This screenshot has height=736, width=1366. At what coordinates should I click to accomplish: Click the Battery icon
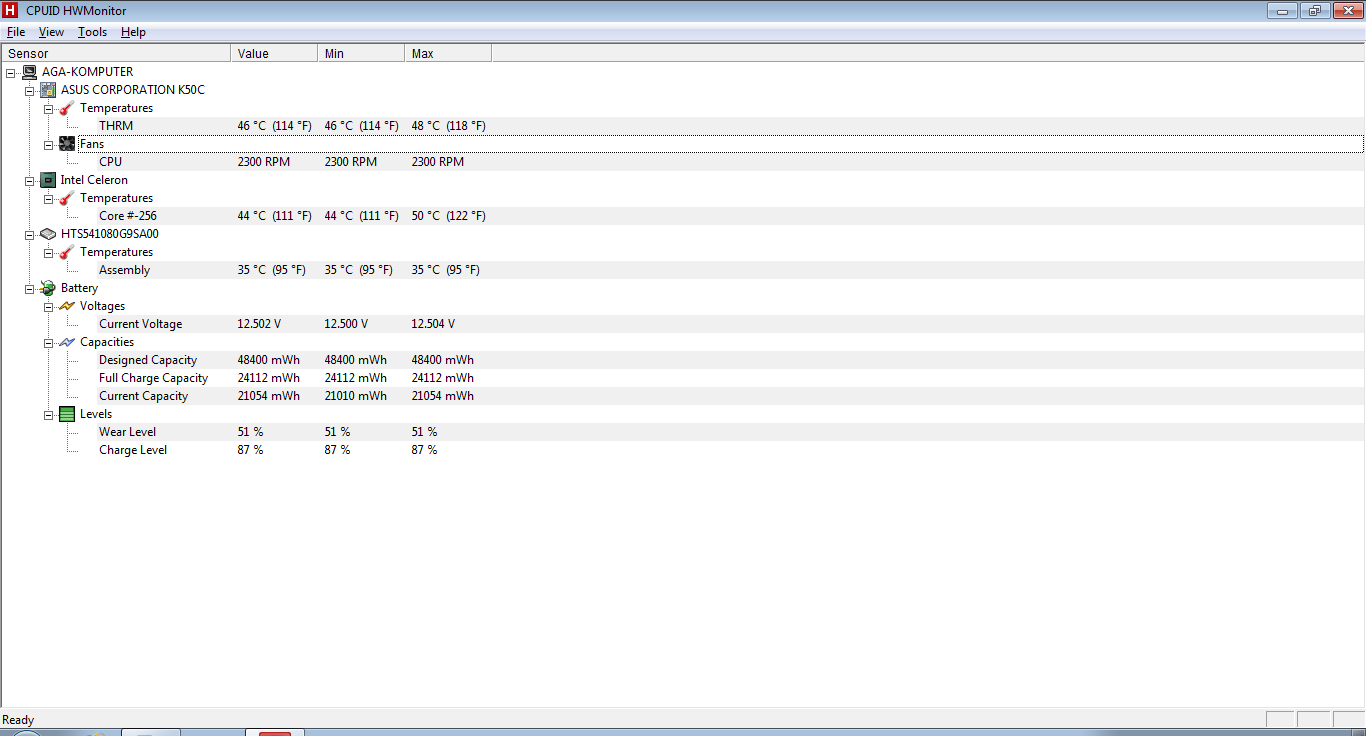pyautogui.click(x=48, y=288)
